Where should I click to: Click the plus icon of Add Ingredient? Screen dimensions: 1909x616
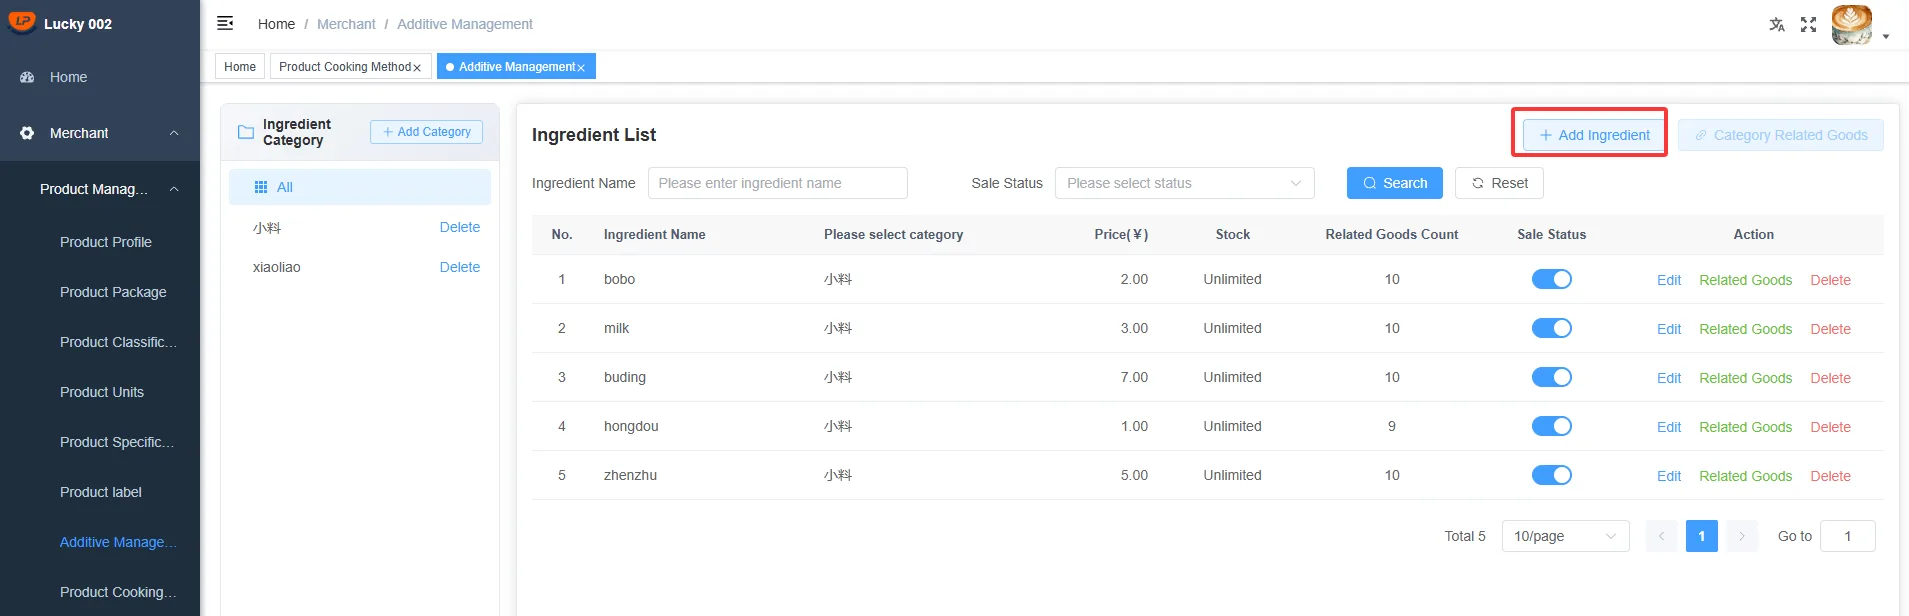pos(1546,135)
